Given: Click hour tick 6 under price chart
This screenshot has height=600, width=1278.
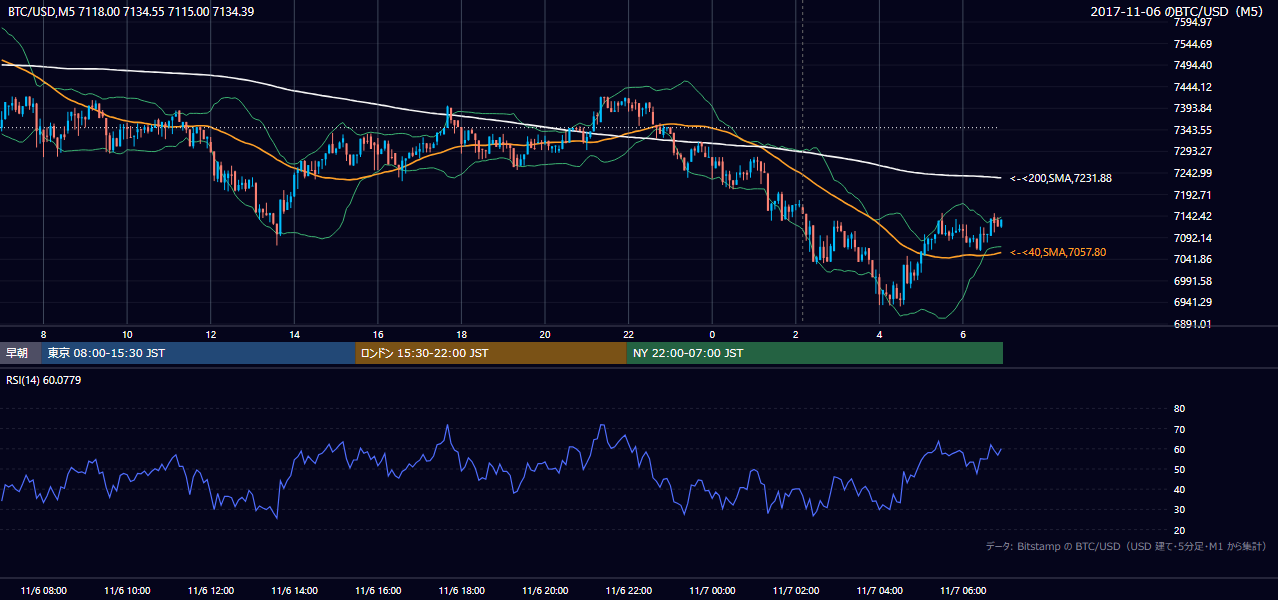Looking at the screenshot, I should click(962, 334).
